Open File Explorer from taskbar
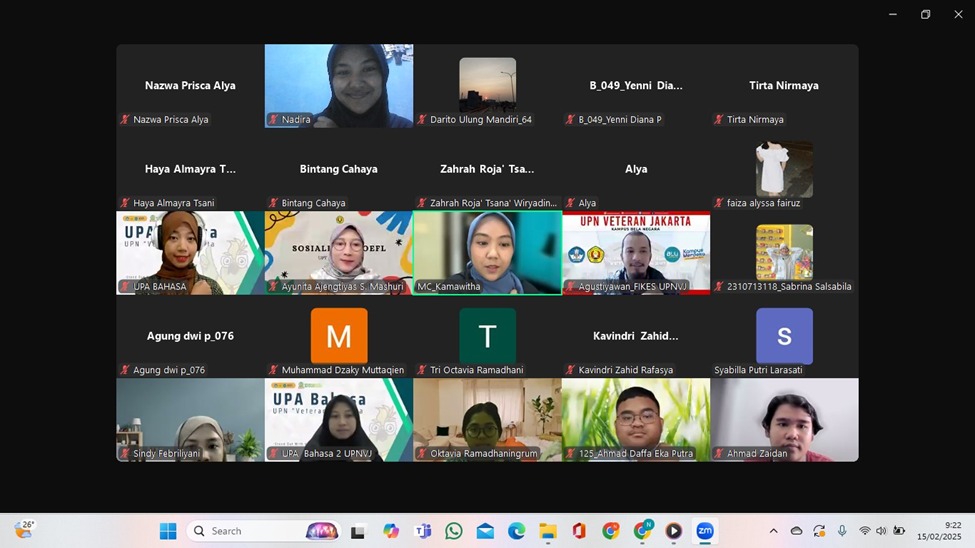The width and height of the screenshot is (975, 548). 547,531
